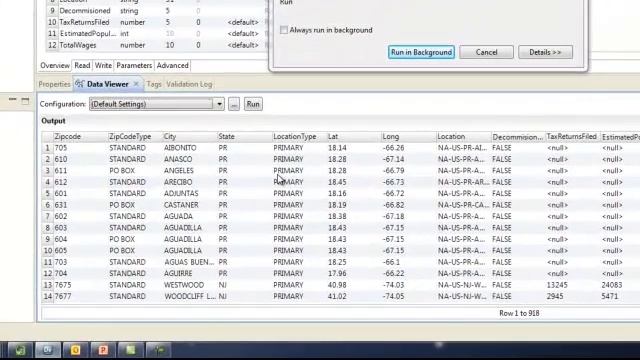Switch to the Write tab
Image resolution: width=640 pixels, height=360 pixels.
point(103,65)
